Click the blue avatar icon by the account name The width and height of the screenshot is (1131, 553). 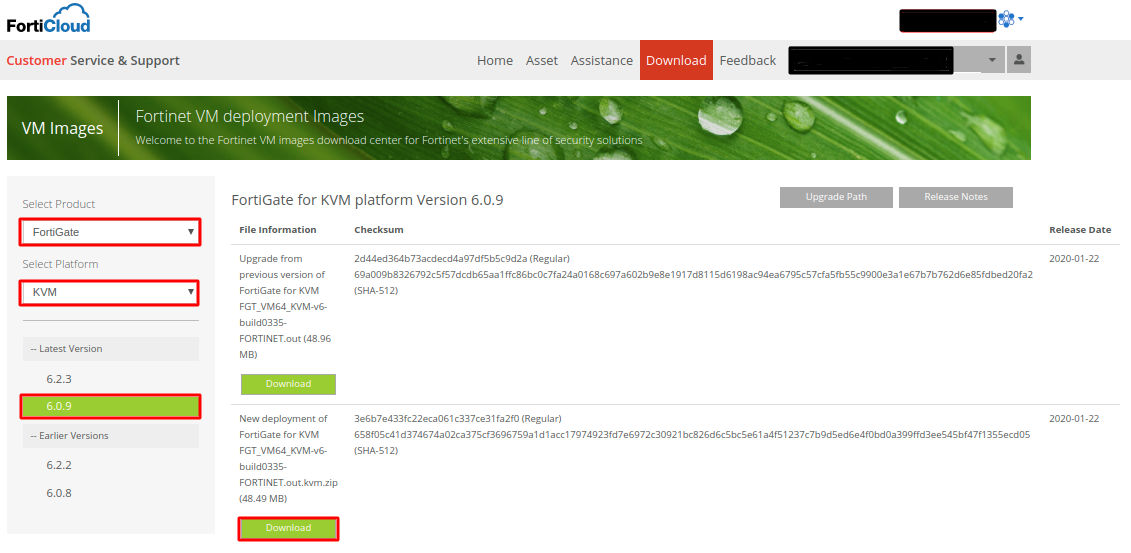[x=1006, y=19]
